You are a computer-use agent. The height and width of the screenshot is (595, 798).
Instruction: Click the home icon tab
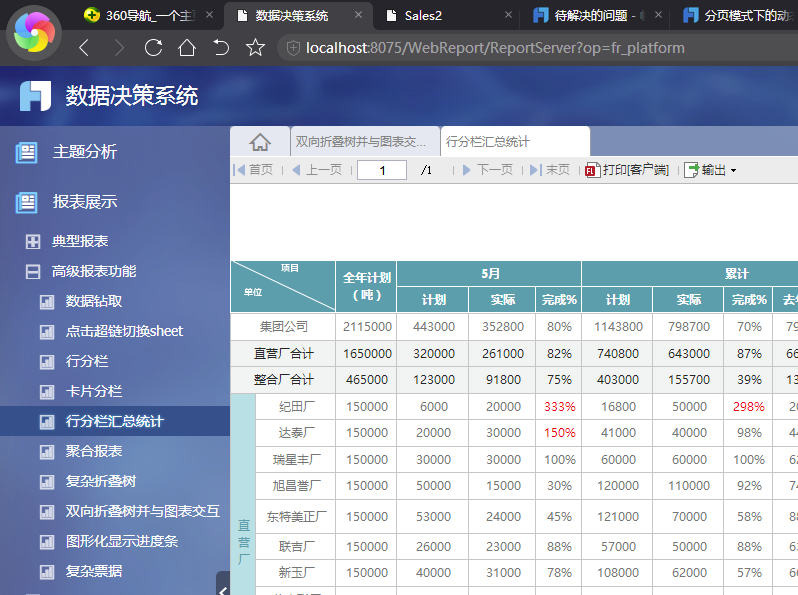(260, 142)
